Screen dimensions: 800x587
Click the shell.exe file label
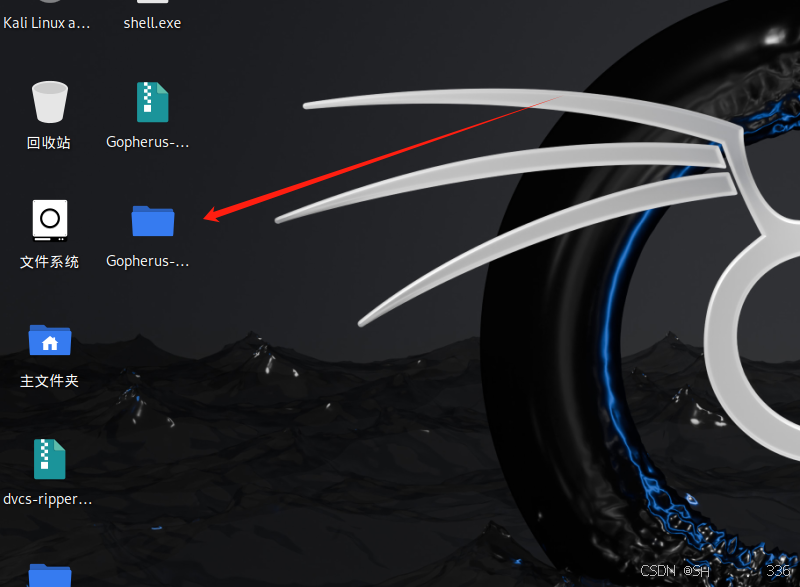[x=152, y=23]
